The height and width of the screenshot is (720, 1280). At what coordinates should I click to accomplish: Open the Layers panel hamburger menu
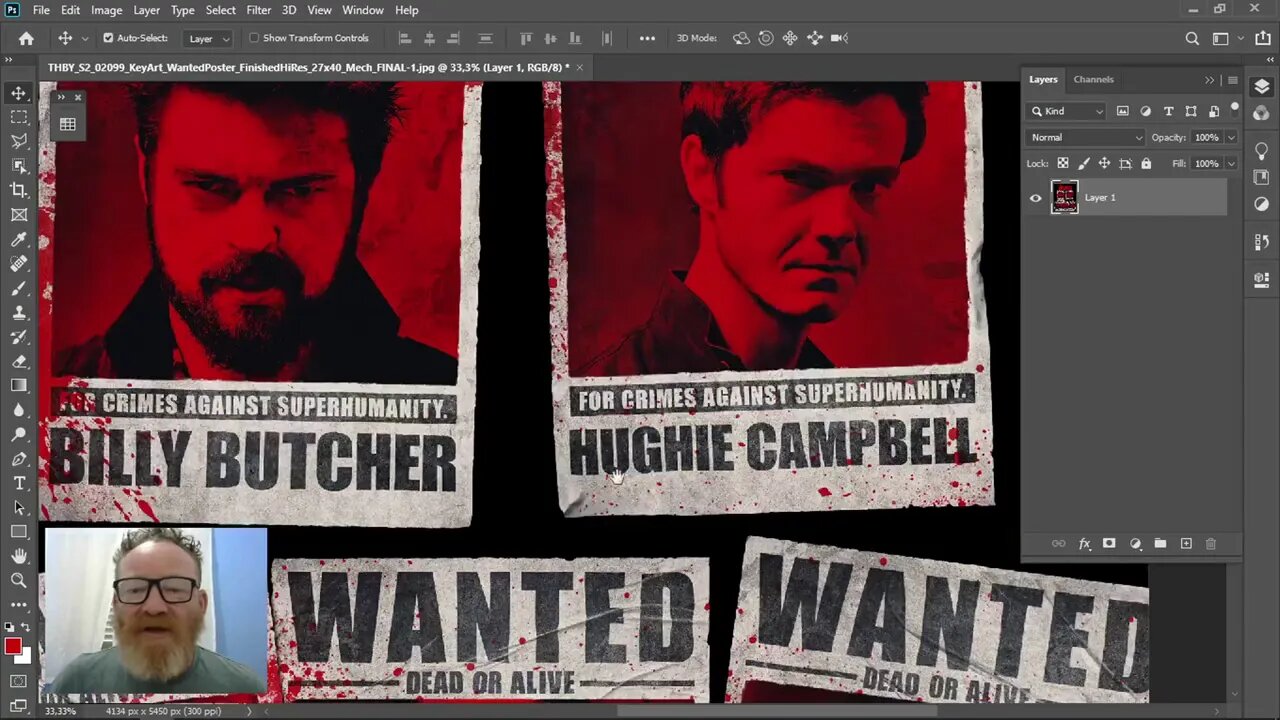1232,80
